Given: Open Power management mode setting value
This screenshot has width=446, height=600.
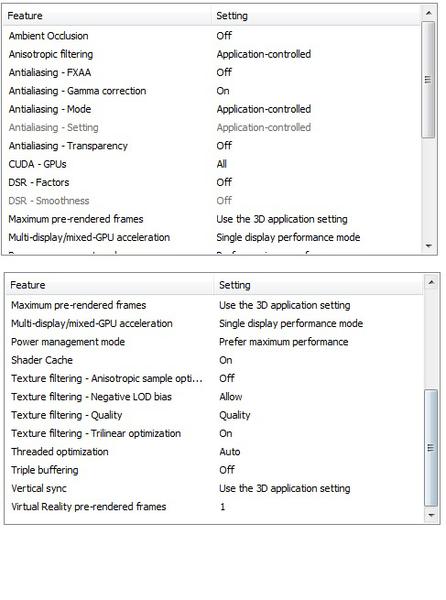Looking at the screenshot, I should point(283,342).
